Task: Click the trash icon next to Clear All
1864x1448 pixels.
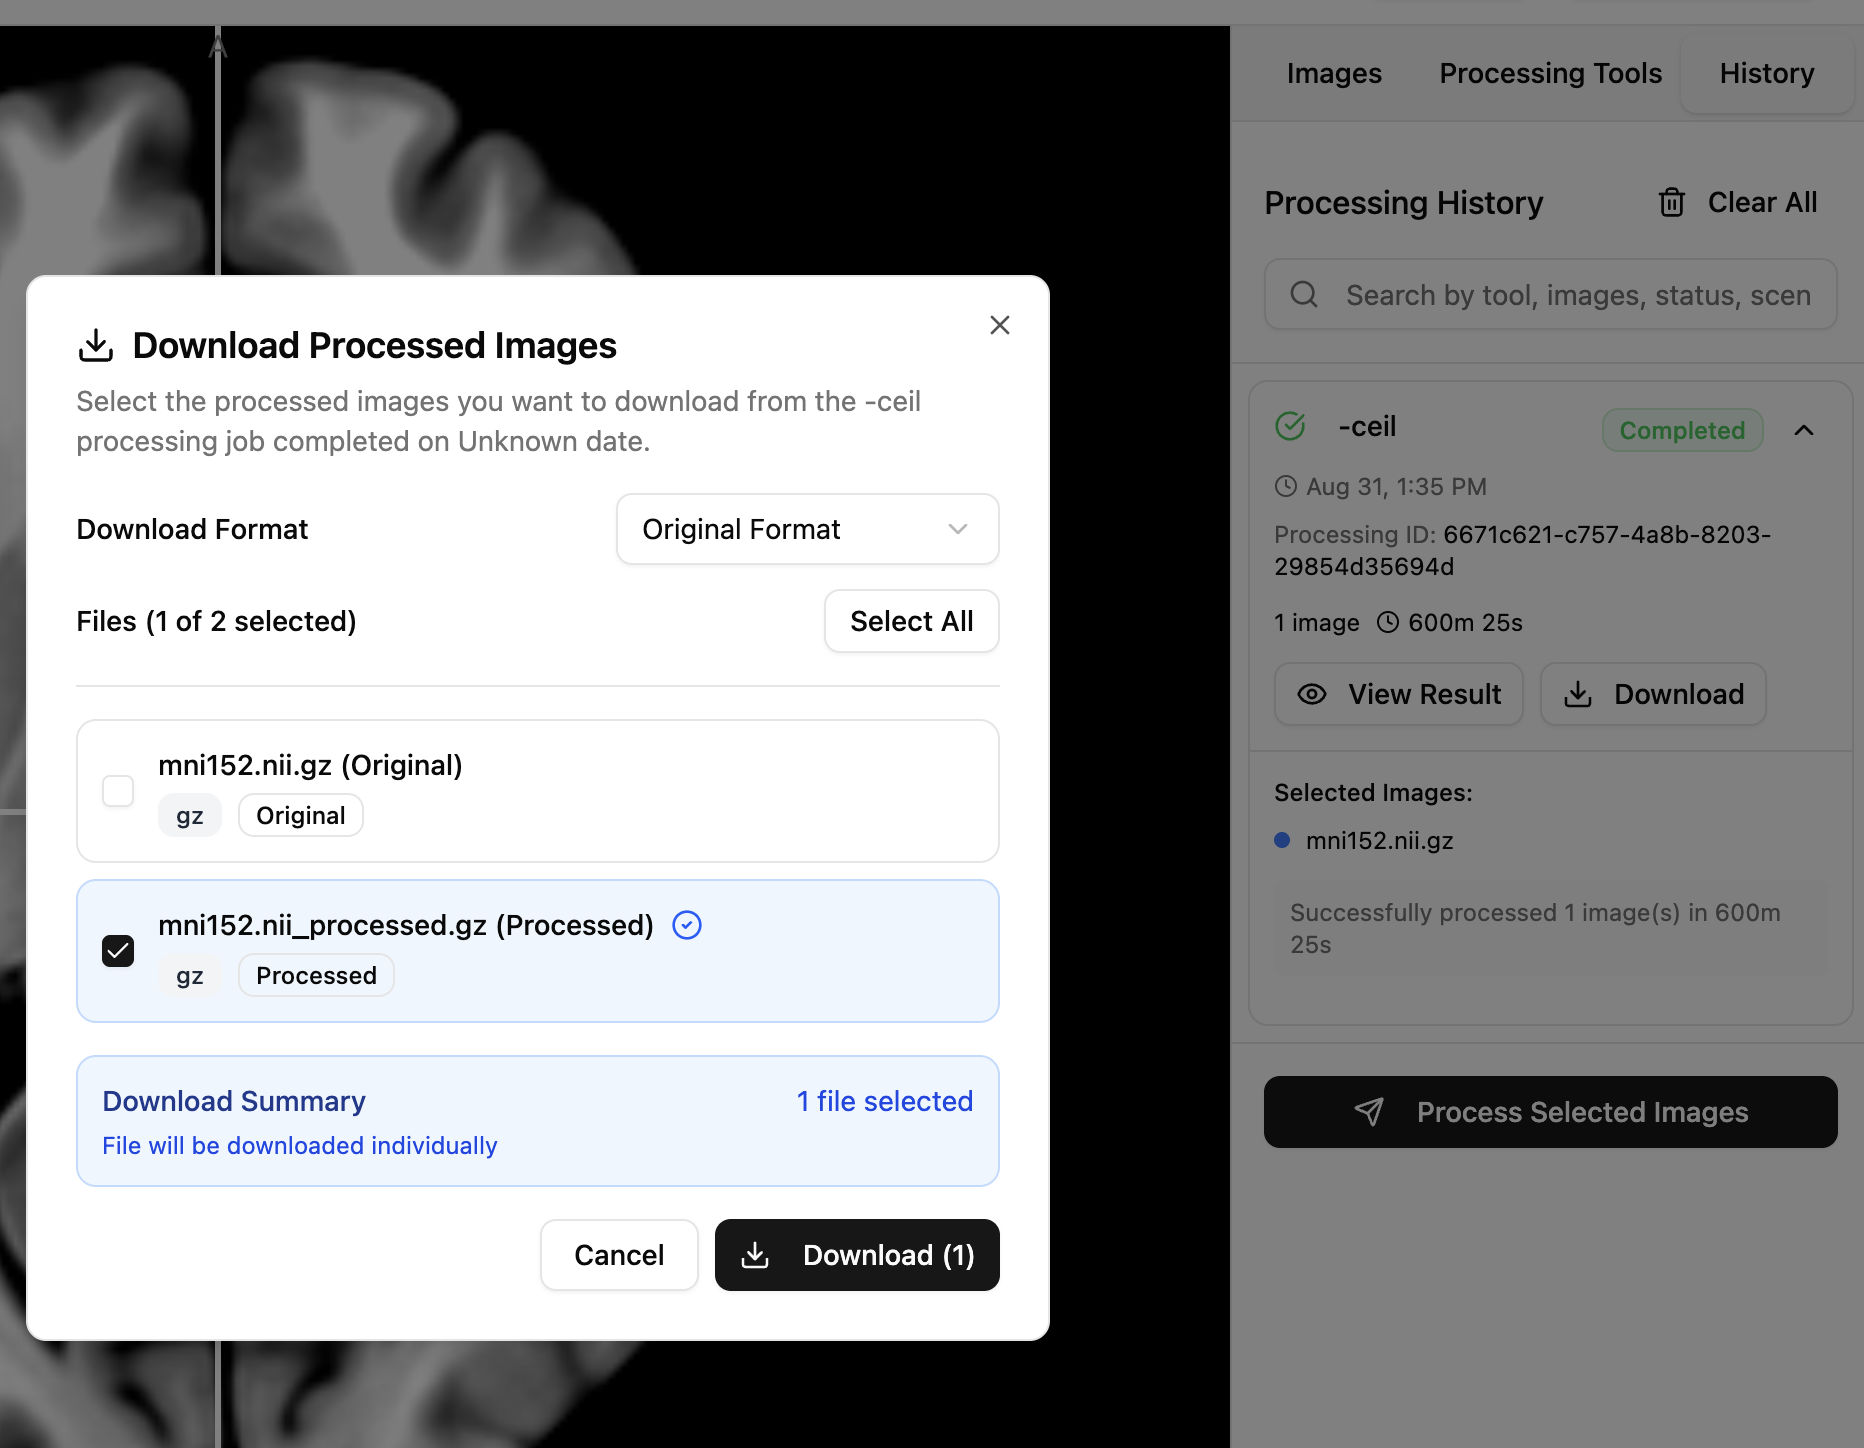Action: coord(1671,203)
